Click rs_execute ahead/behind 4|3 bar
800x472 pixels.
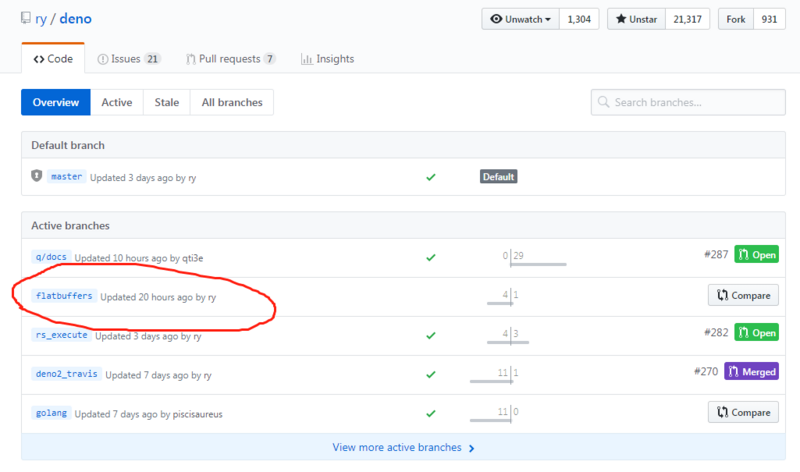click(508, 335)
